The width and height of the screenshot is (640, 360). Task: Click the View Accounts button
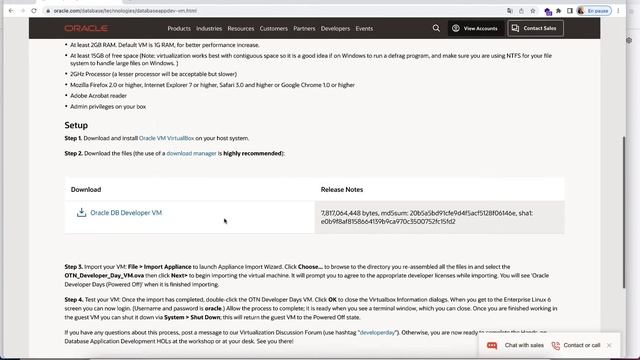coord(475,28)
